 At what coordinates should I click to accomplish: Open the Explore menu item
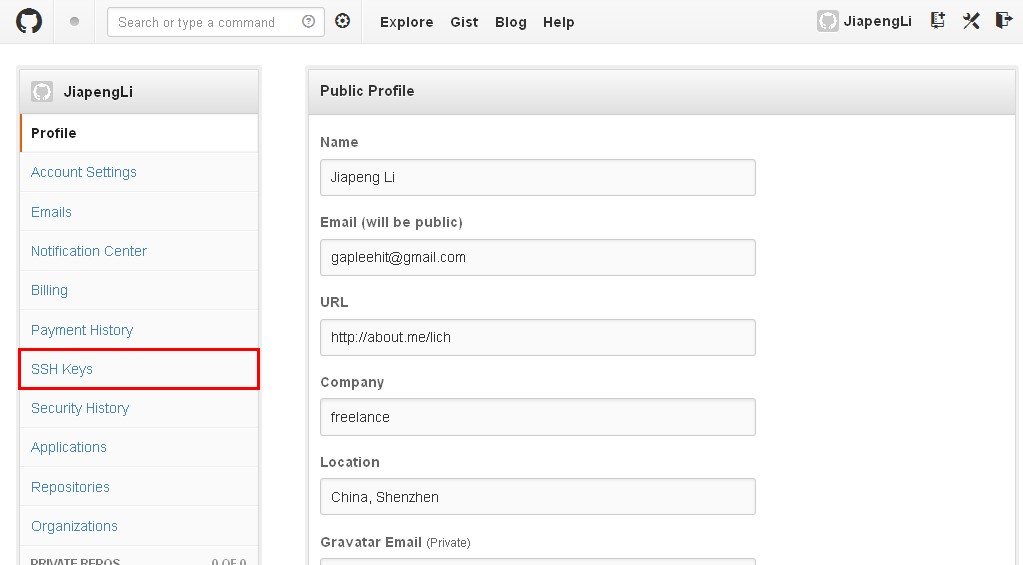pos(406,22)
